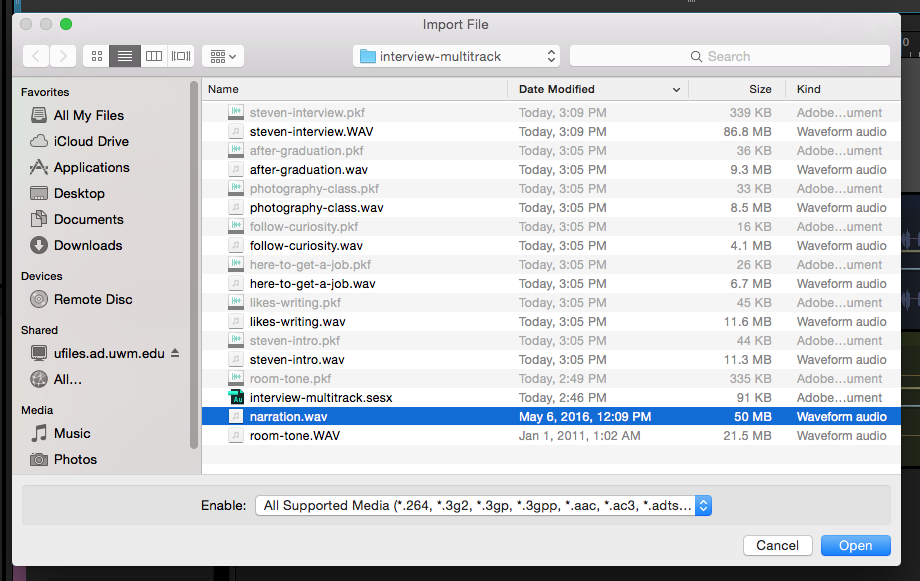Open the Enable media format dropdown
920x581 pixels.
[x=702, y=505]
